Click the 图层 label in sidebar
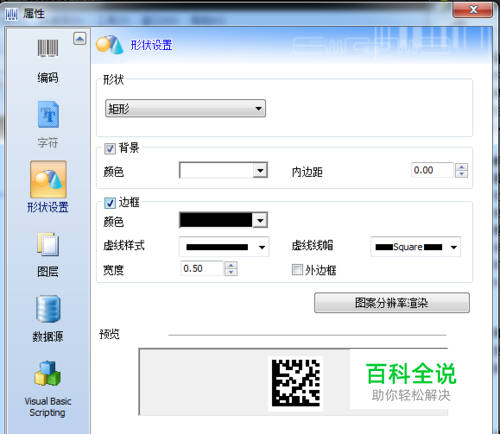Screen dimensions: 500x434 coord(48,272)
